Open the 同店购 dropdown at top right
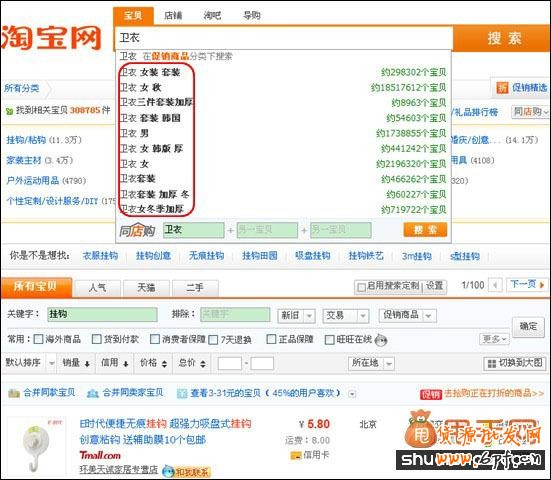551x480 pixels. 530,112
